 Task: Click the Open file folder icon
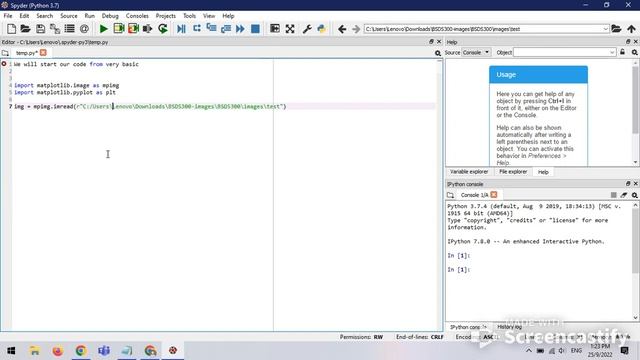tap(25, 29)
